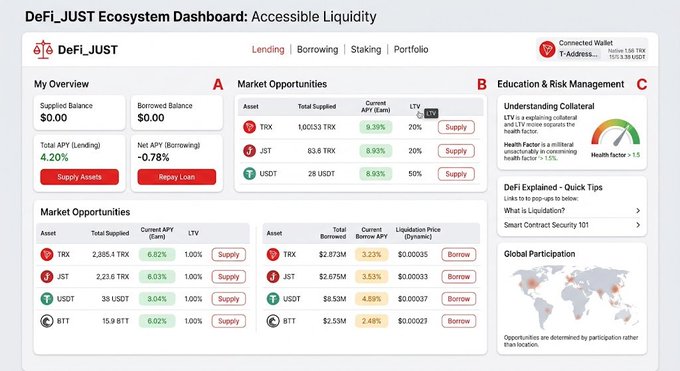Click the DeFi_JUST scales logo icon
Viewport: 680px width, 371px height.
click(43, 50)
